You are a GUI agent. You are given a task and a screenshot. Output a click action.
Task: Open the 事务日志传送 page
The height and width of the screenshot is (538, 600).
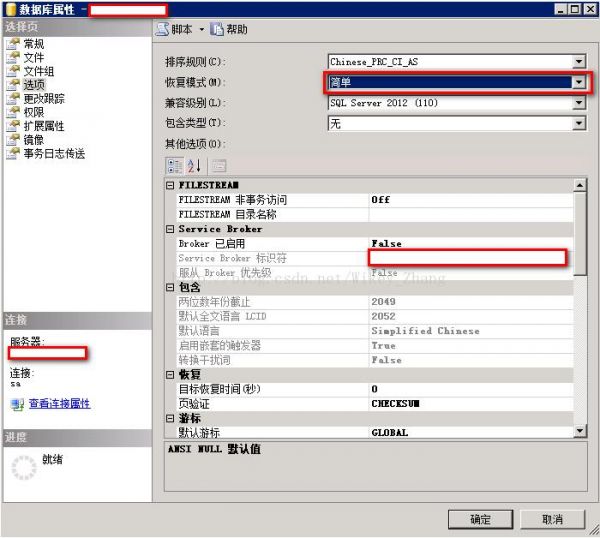(x=54, y=154)
